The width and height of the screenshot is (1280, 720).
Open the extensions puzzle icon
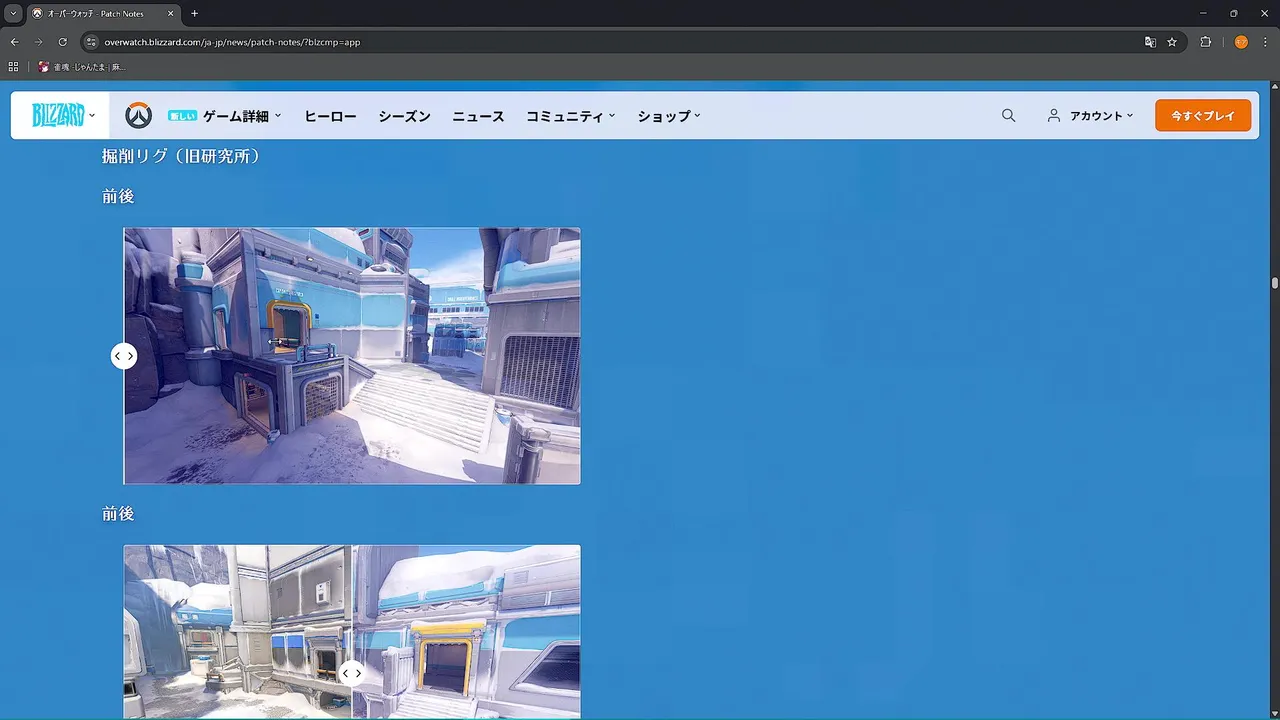[x=1205, y=42]
